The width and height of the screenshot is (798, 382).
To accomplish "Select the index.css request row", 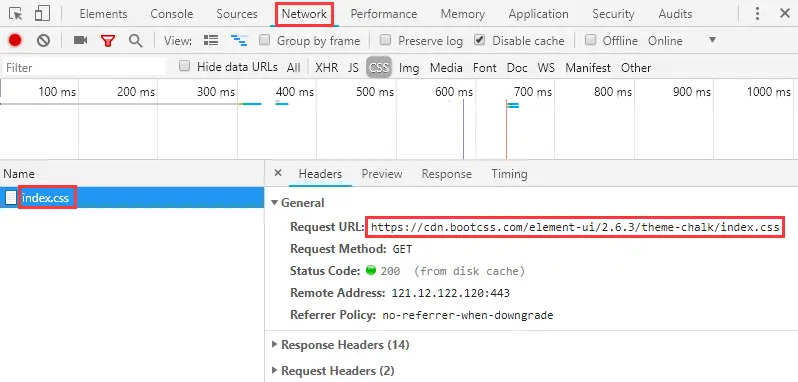I will pos(132,197).
